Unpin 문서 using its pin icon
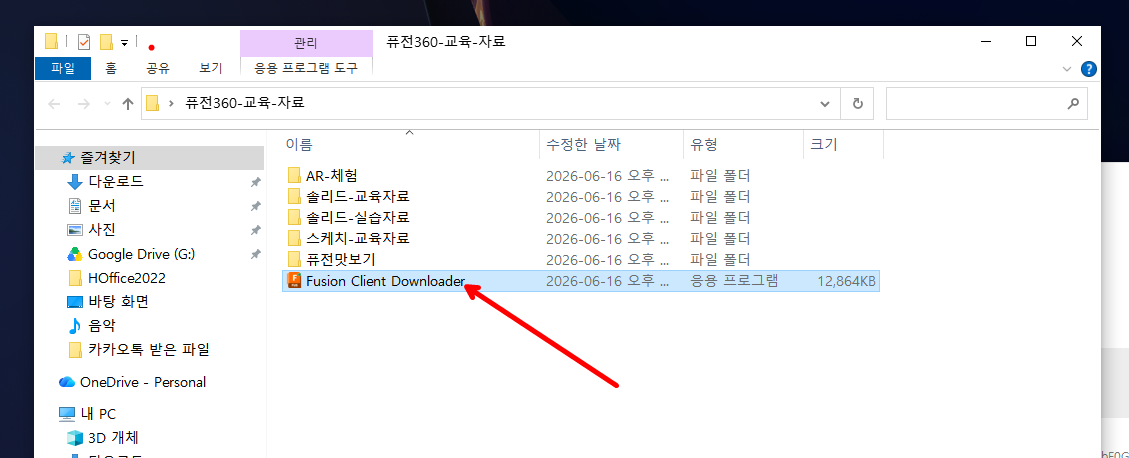 pos(255,206)
